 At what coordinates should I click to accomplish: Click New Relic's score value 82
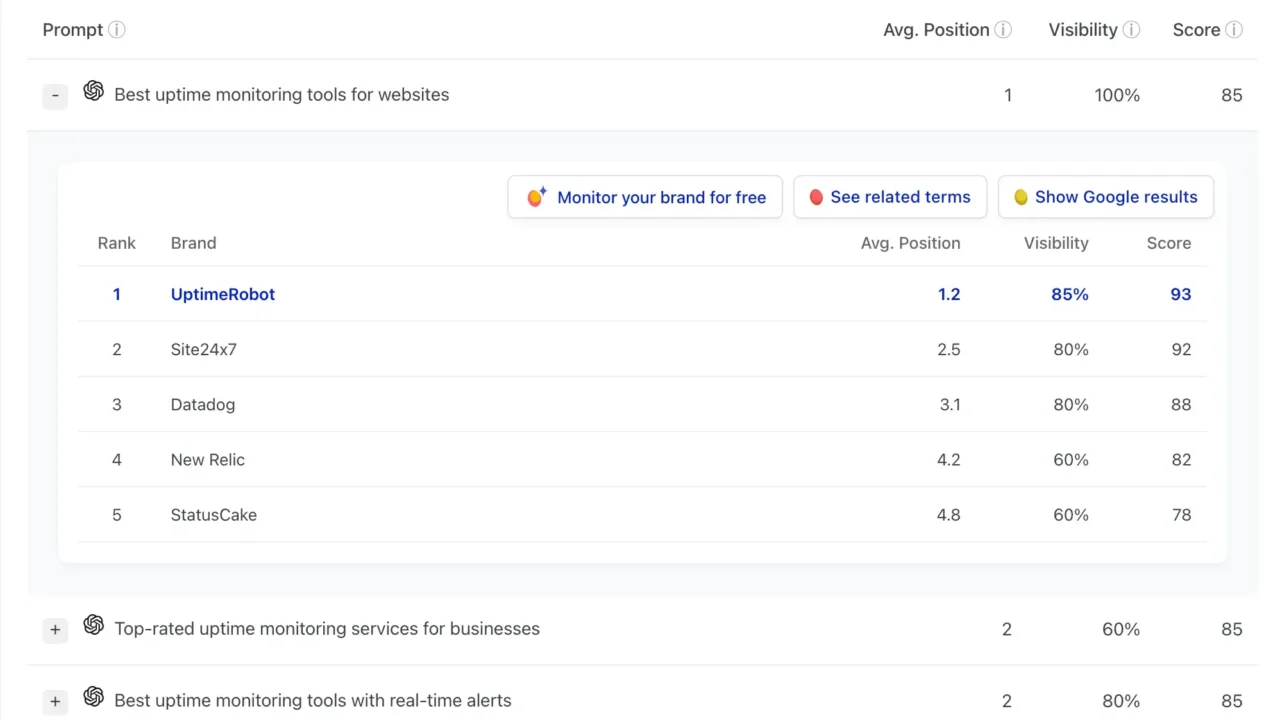click(1181, 459)
